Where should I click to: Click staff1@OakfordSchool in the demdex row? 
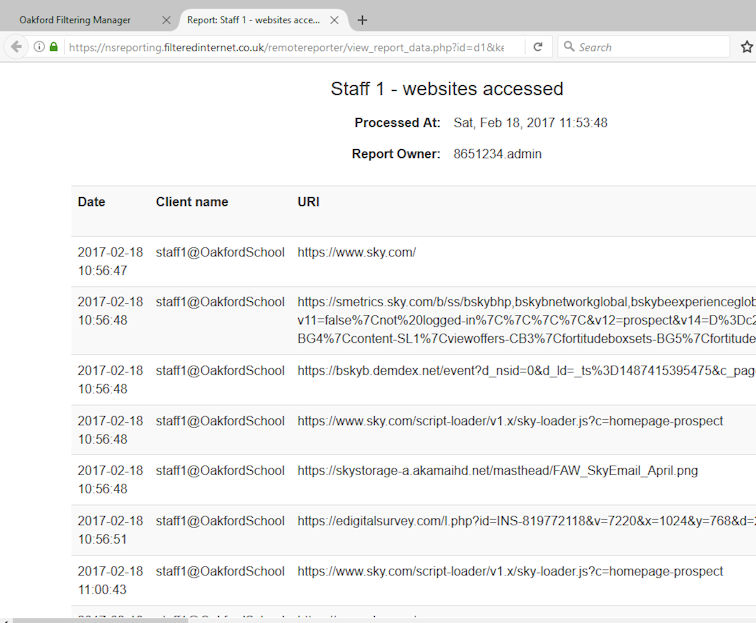pyautogui.click(x=220, y=370)
